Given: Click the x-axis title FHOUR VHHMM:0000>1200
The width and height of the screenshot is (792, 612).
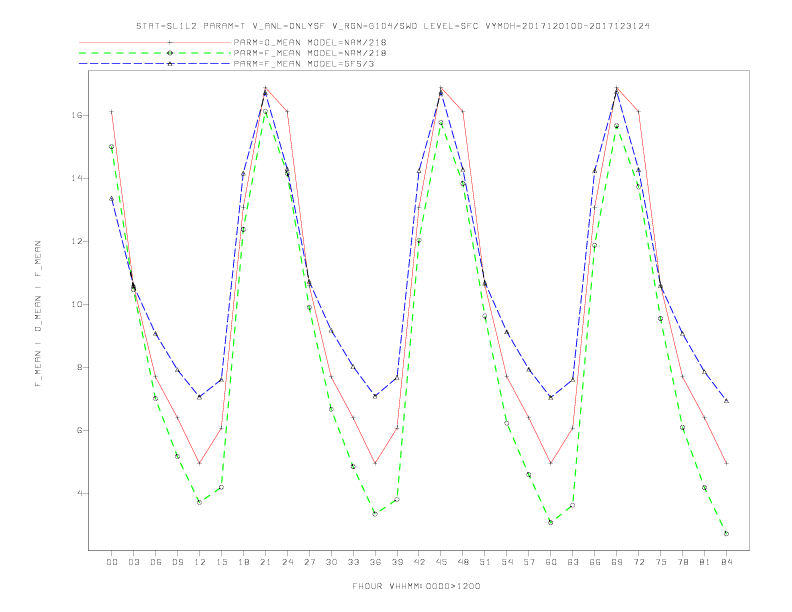Looking at the screenshot, I should click(416, 586).
